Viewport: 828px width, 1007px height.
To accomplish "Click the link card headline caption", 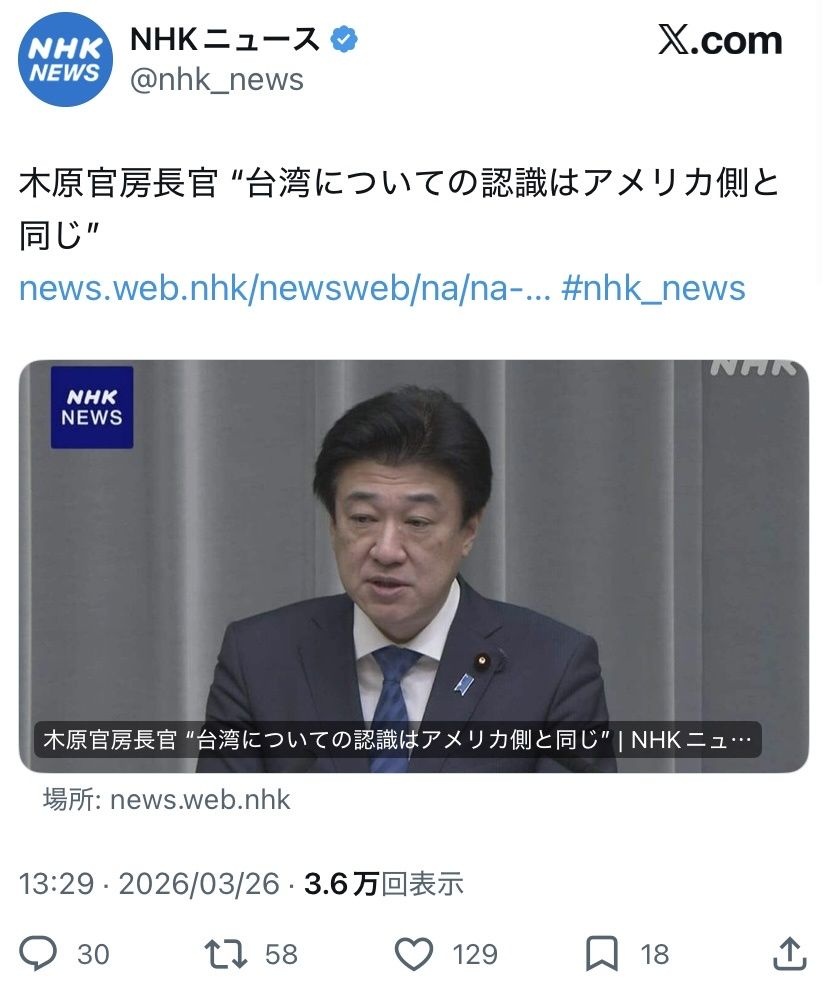I will [x=398, y=740].
